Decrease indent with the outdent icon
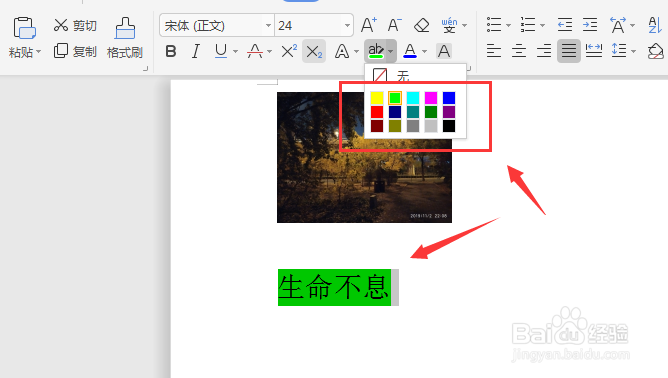Image resolution: width=668 pixels, height=378 pixels. pos(565,25)
